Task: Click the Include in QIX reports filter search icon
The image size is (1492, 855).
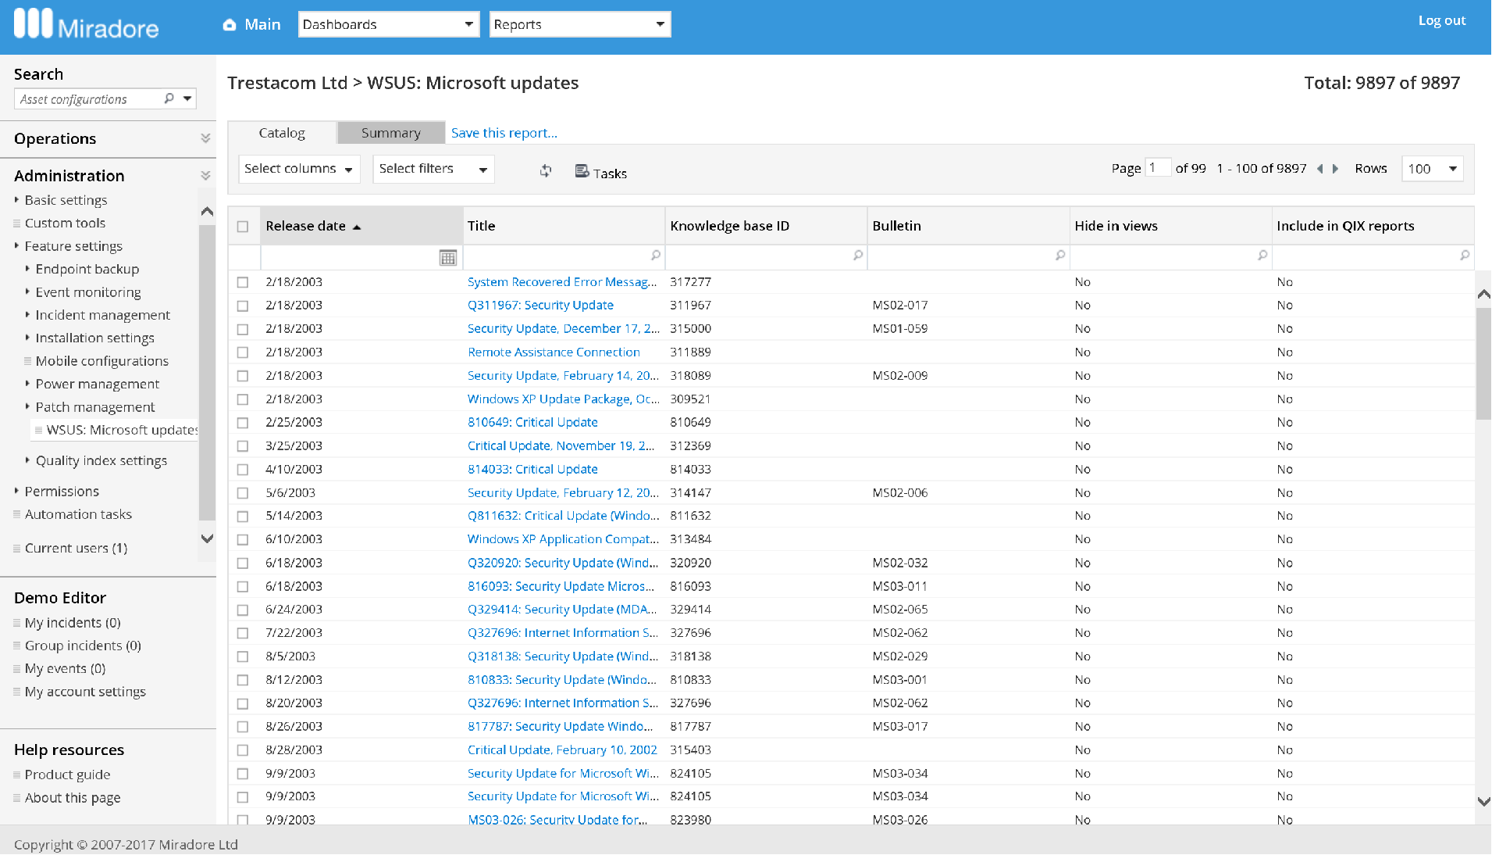Action: 1464,256
